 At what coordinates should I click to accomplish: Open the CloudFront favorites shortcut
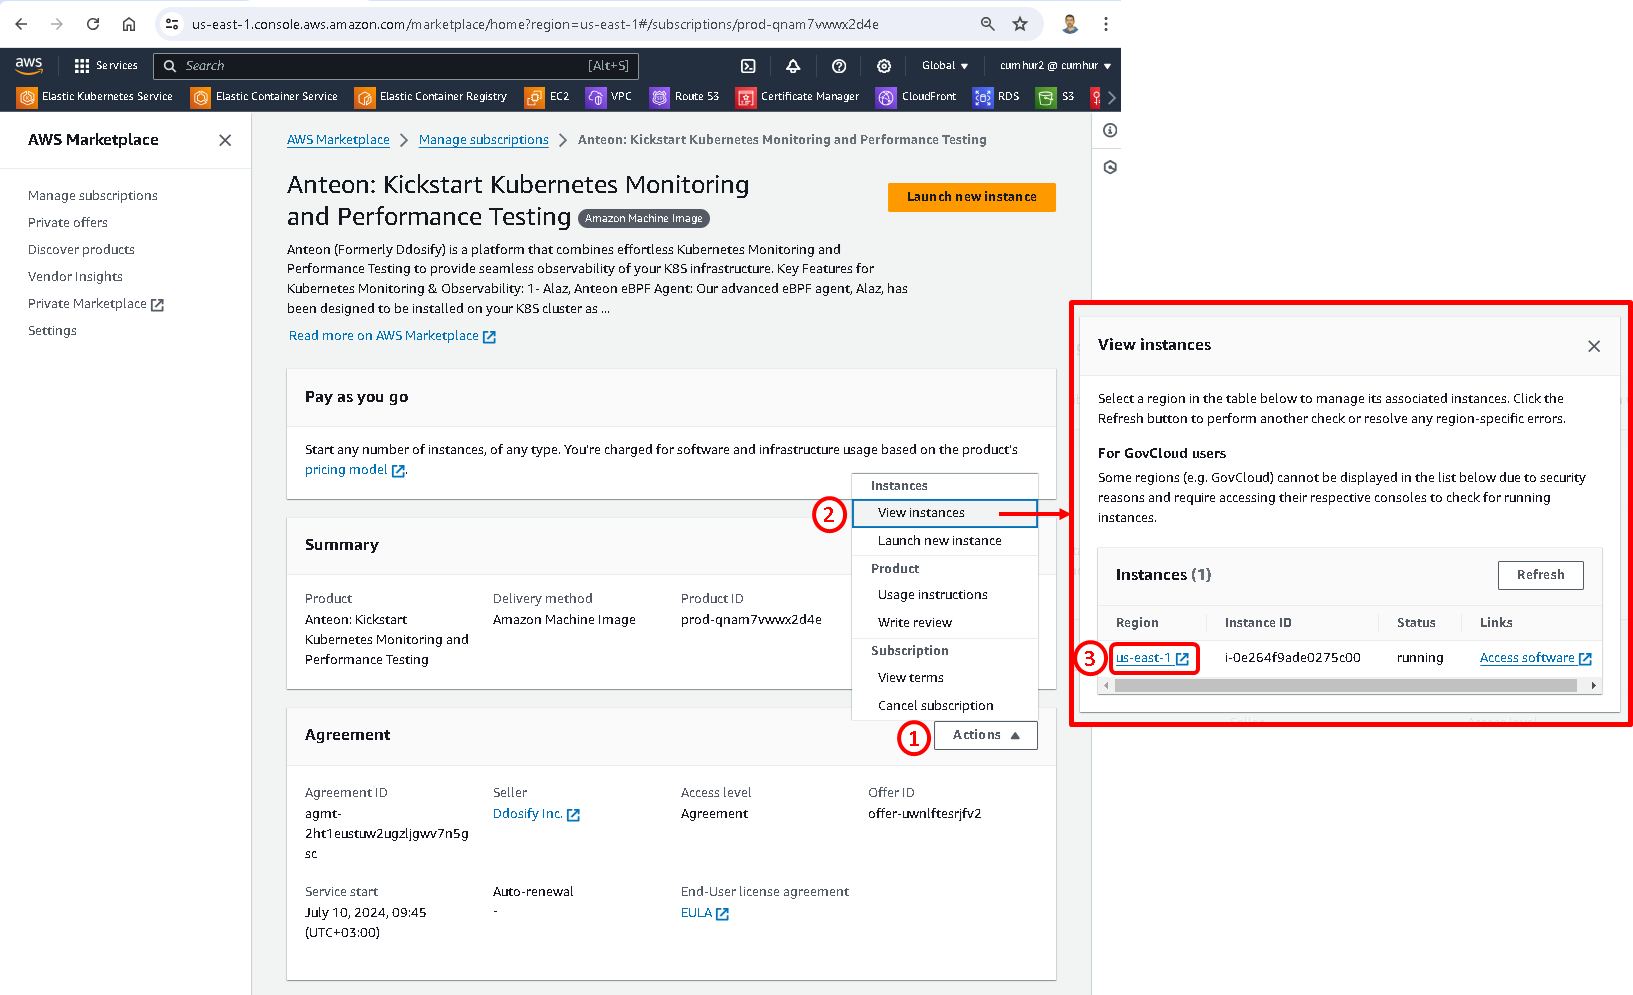[916, 97]
